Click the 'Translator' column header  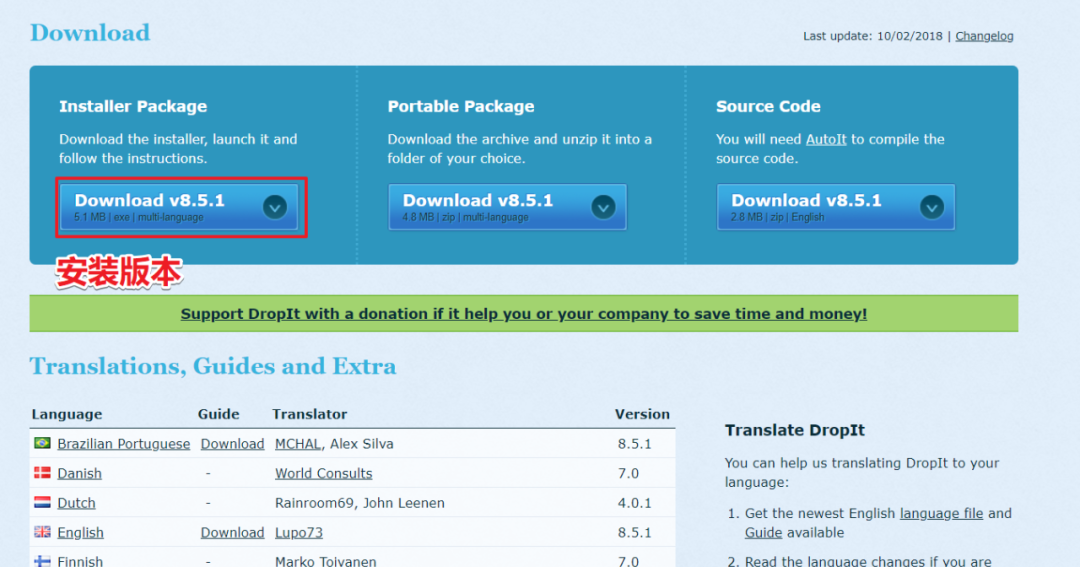309,415
